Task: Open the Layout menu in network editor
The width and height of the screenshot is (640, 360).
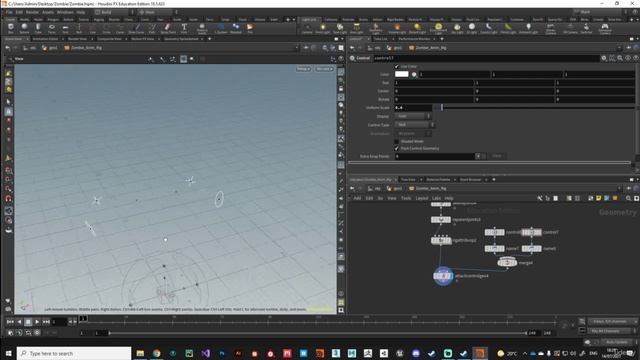Action: (422, 198)
